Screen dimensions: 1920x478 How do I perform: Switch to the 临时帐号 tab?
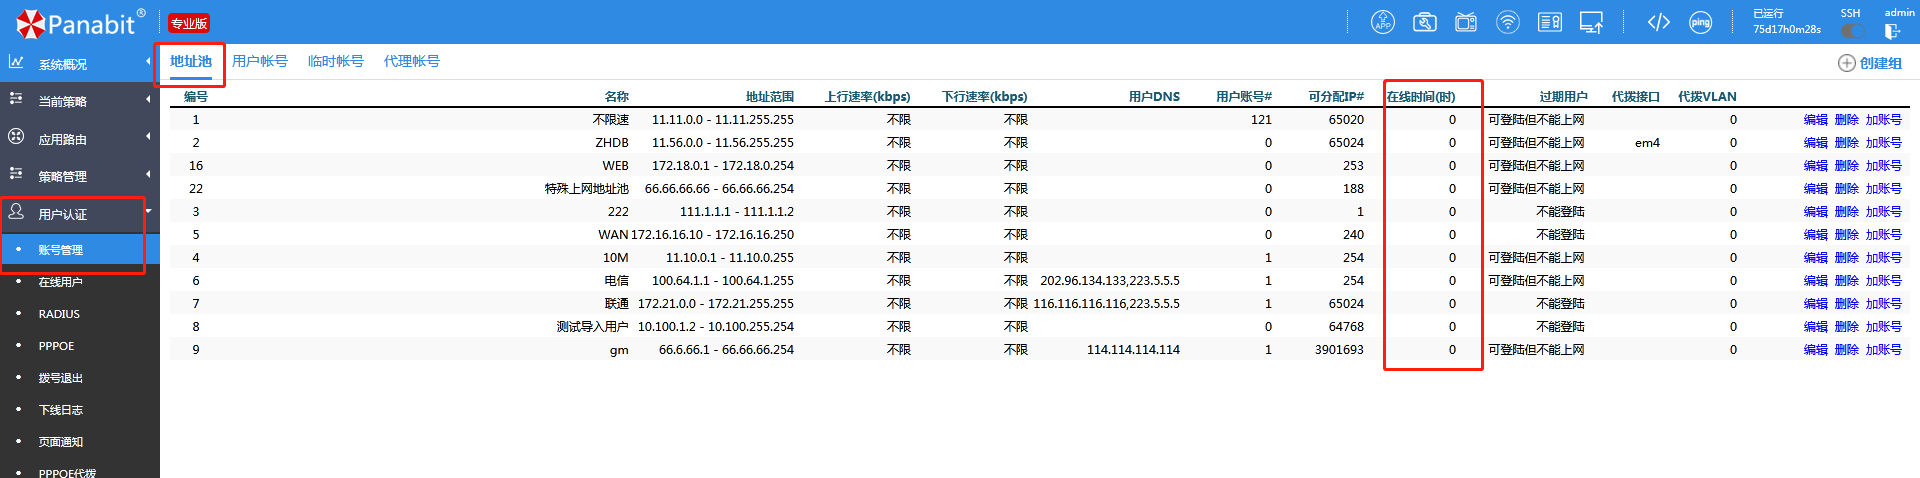pos(336,61)
